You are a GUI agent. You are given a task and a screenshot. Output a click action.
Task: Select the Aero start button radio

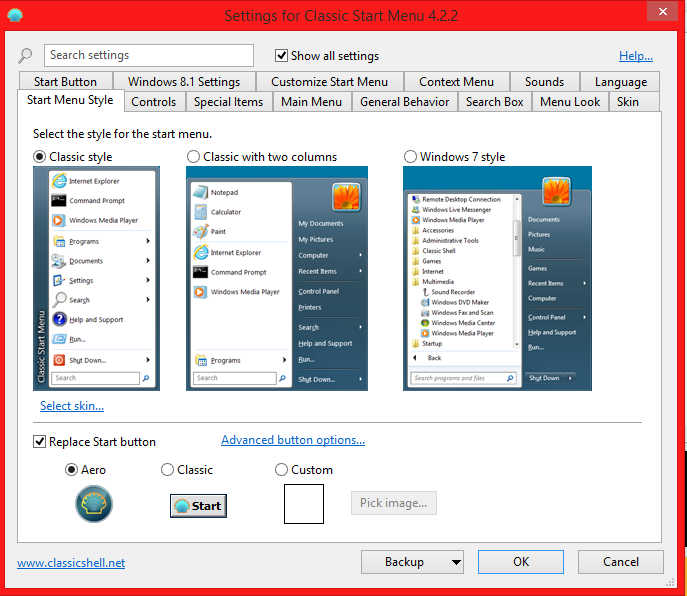tap(71, 470)
